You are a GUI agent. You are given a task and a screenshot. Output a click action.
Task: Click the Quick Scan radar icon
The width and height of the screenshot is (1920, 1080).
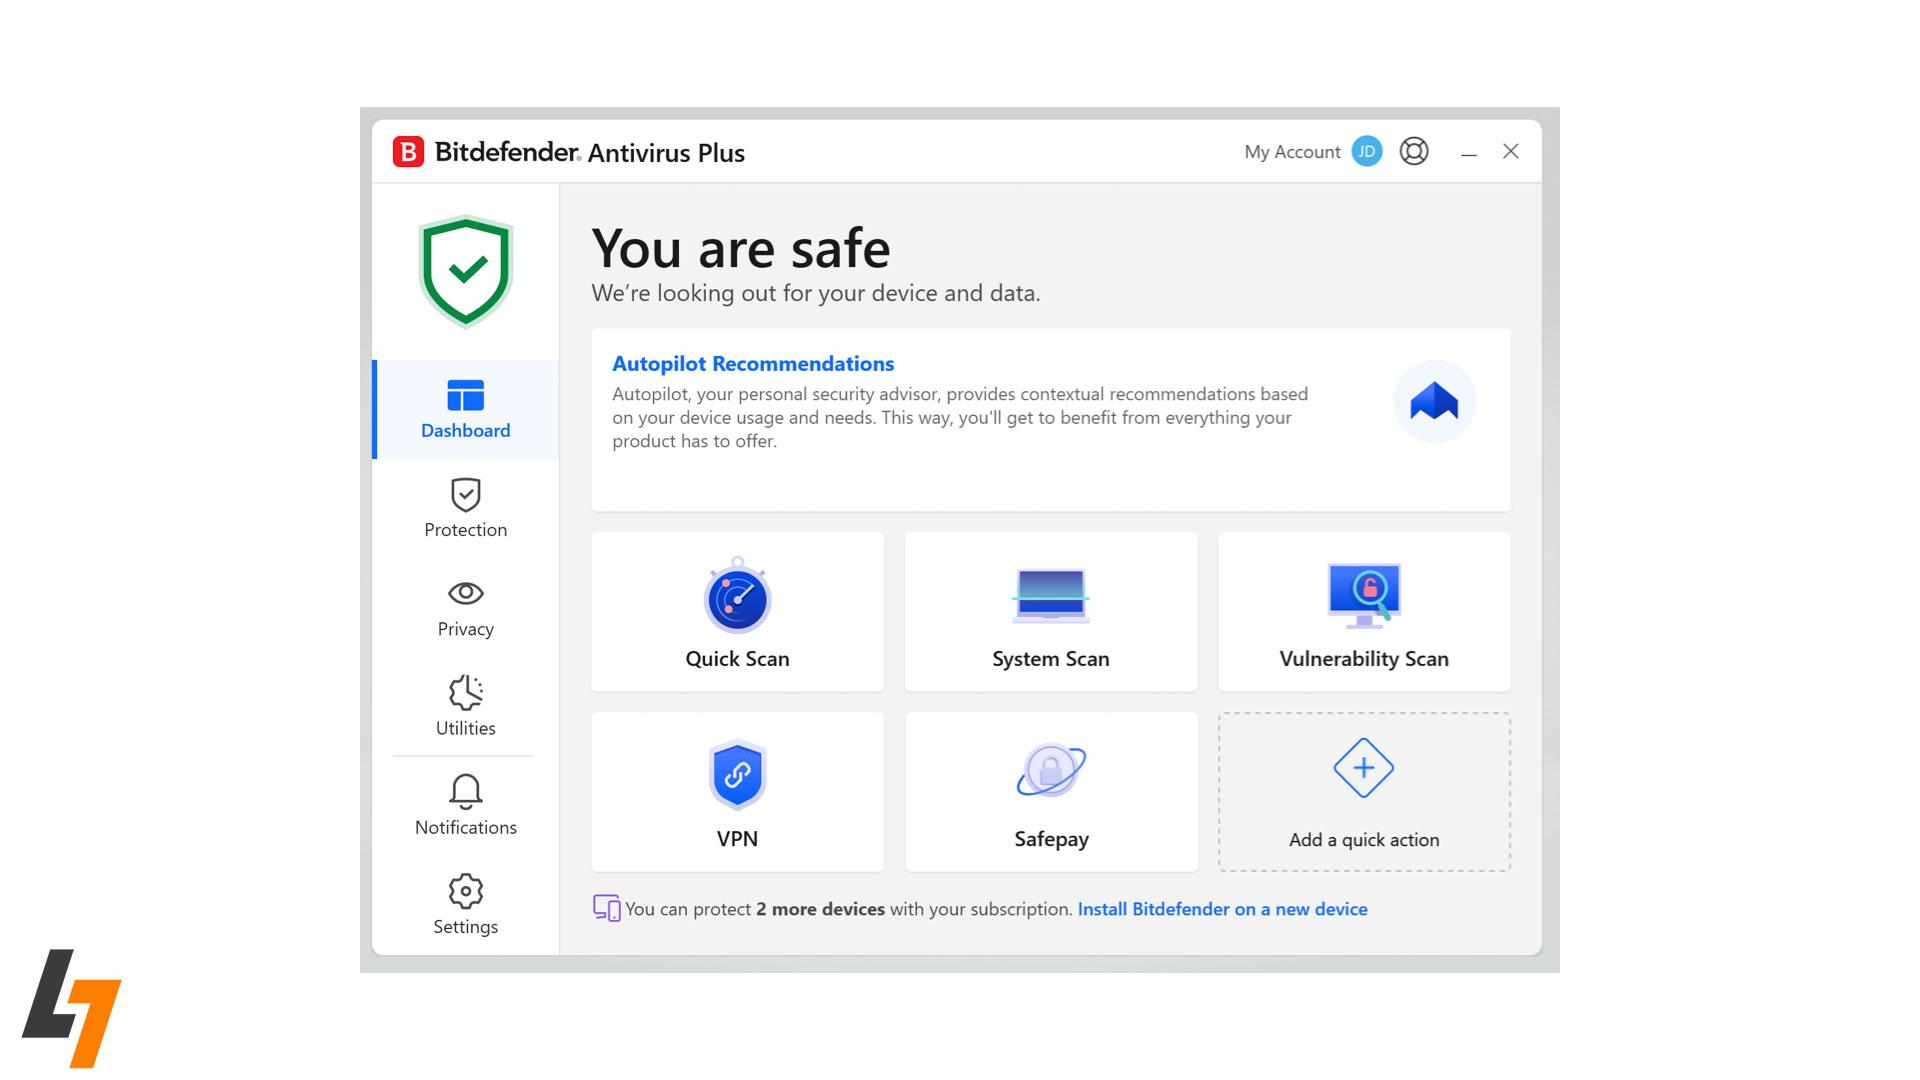coord(737,597)
